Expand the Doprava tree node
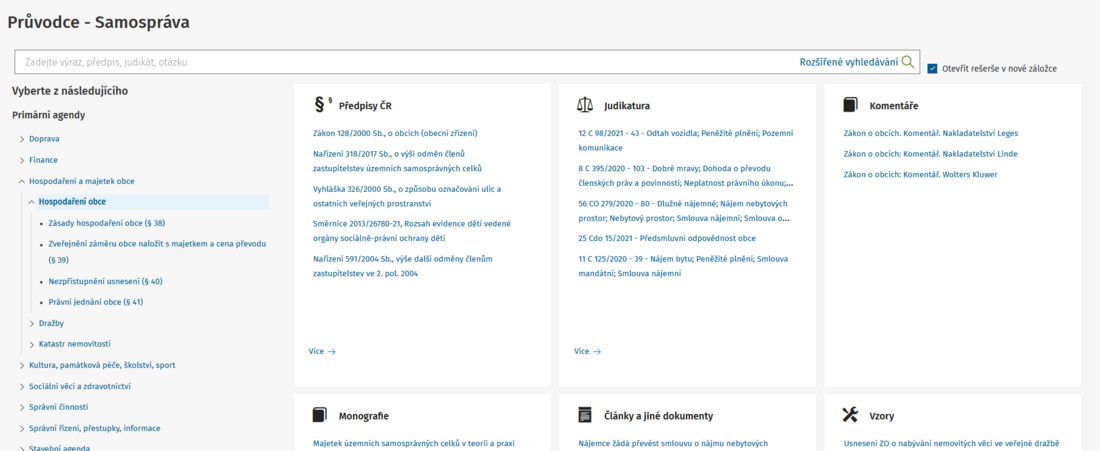Screen dimensions: 1100x451 (x=22, y=139)
